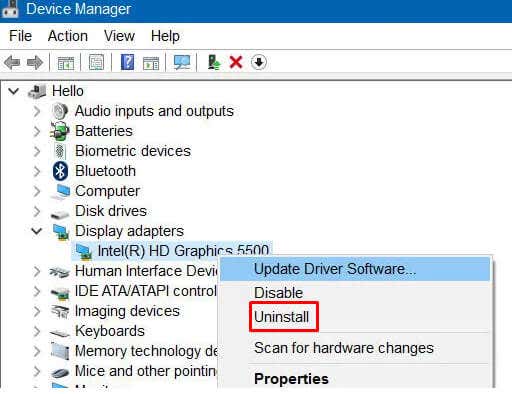Select the Keyboards tree item
Screen dimensions: 512x394
click(x=110, y=331)
